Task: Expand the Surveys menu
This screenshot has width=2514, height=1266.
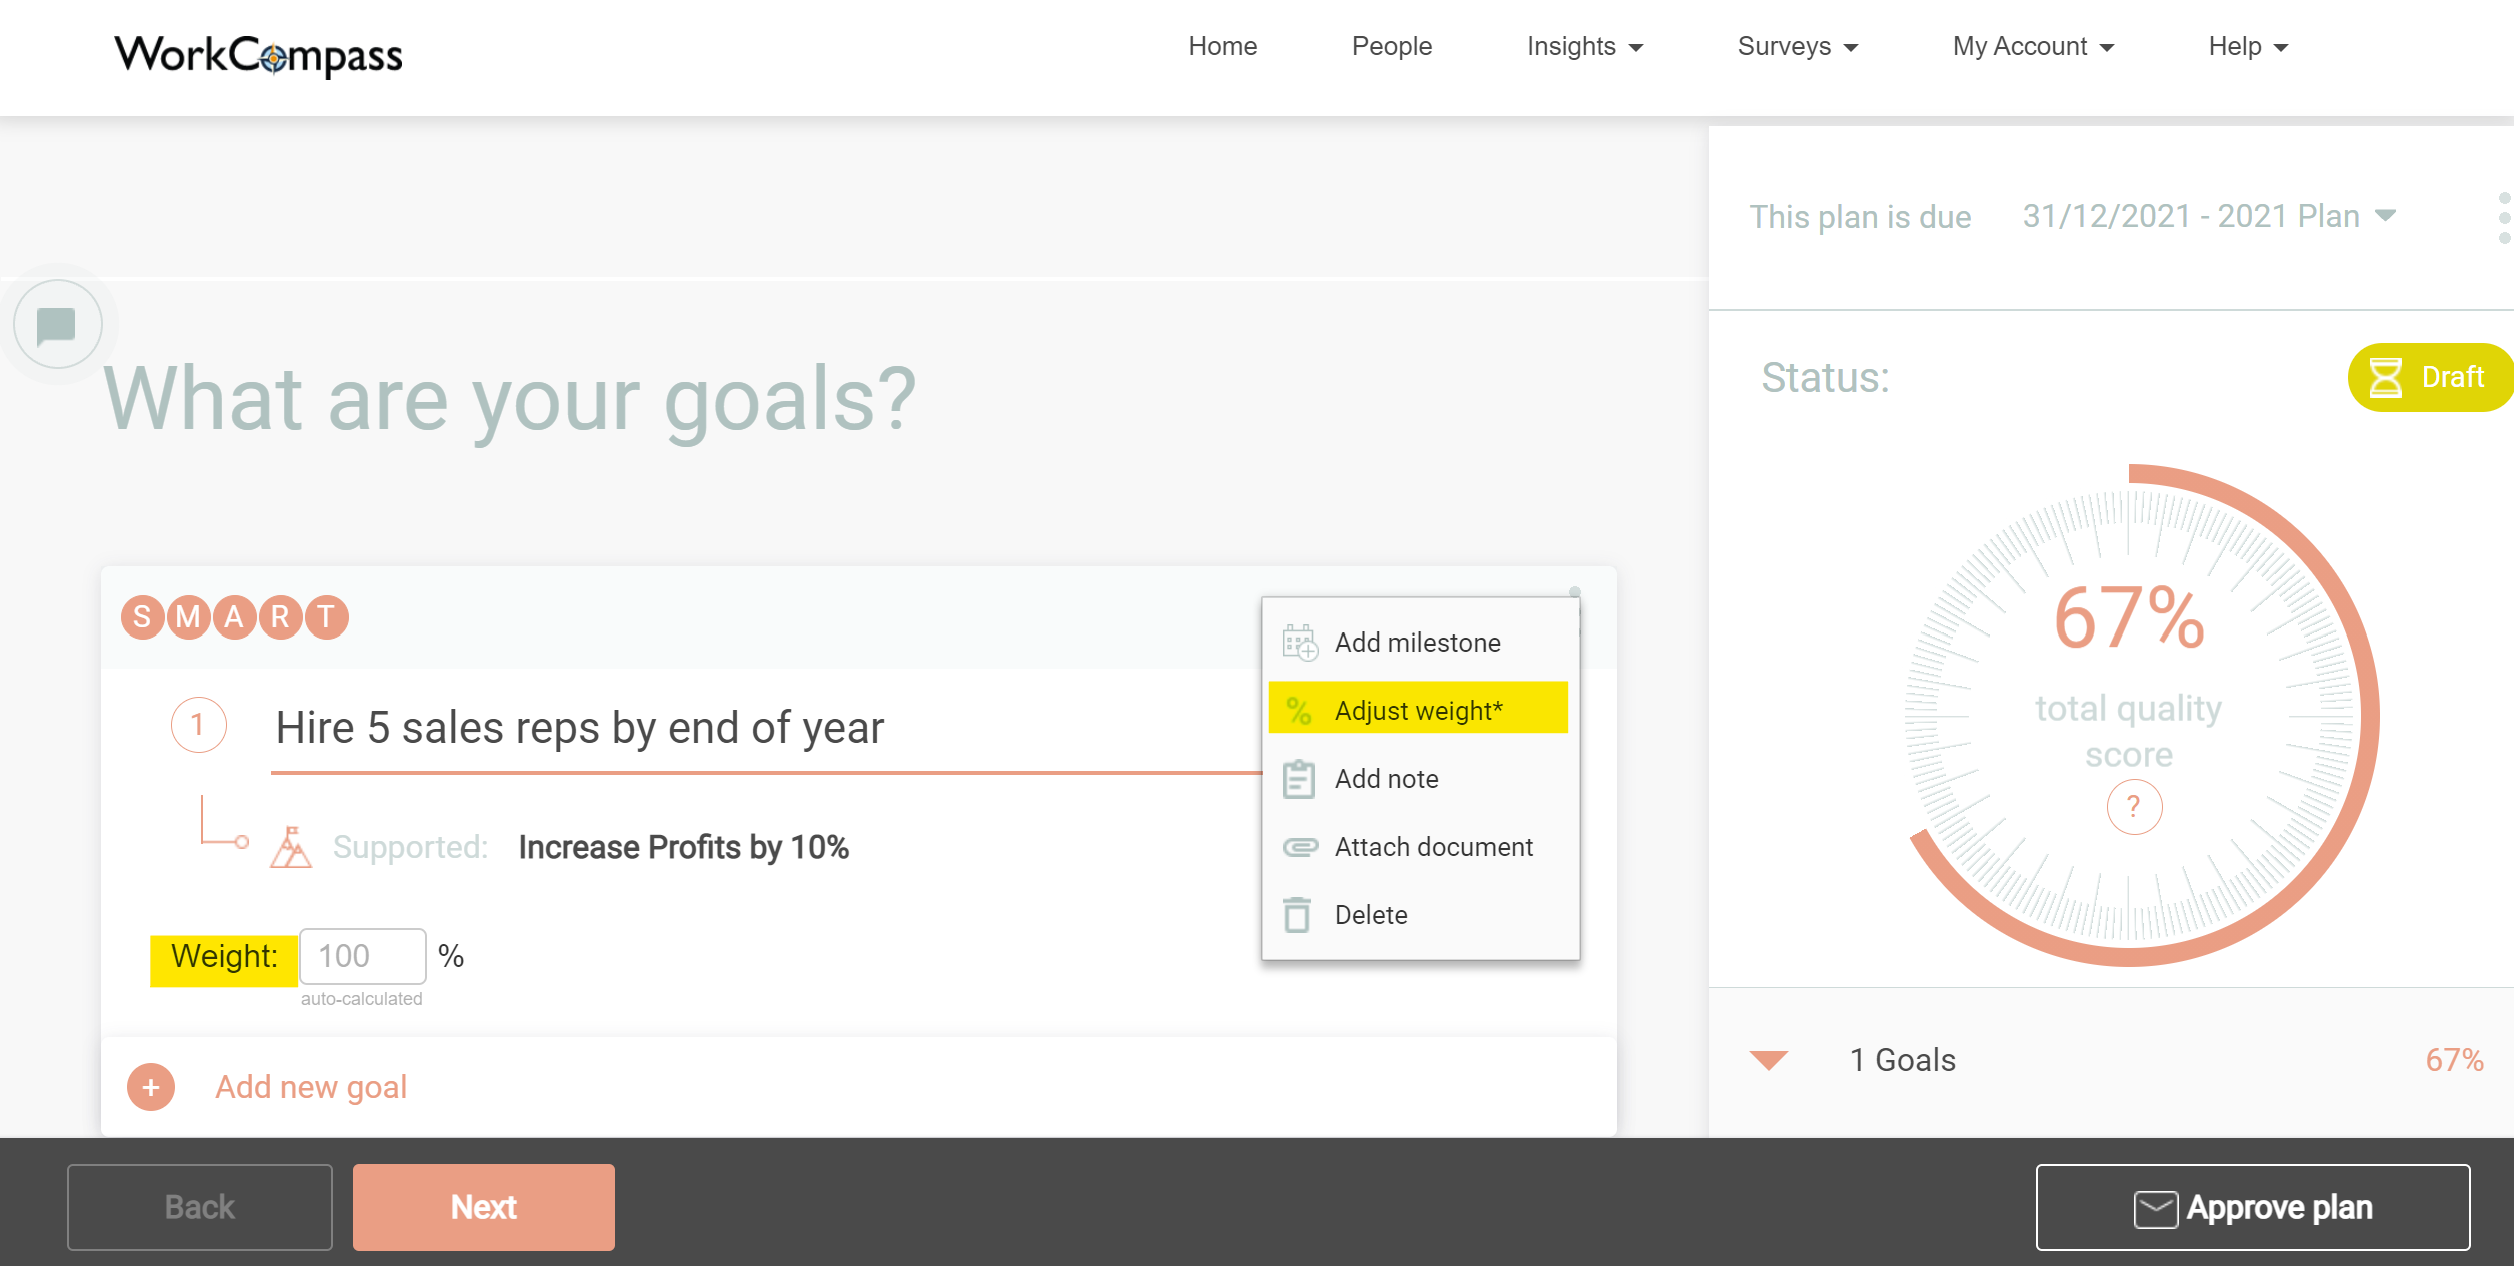Action: (x=1797, y=47)
